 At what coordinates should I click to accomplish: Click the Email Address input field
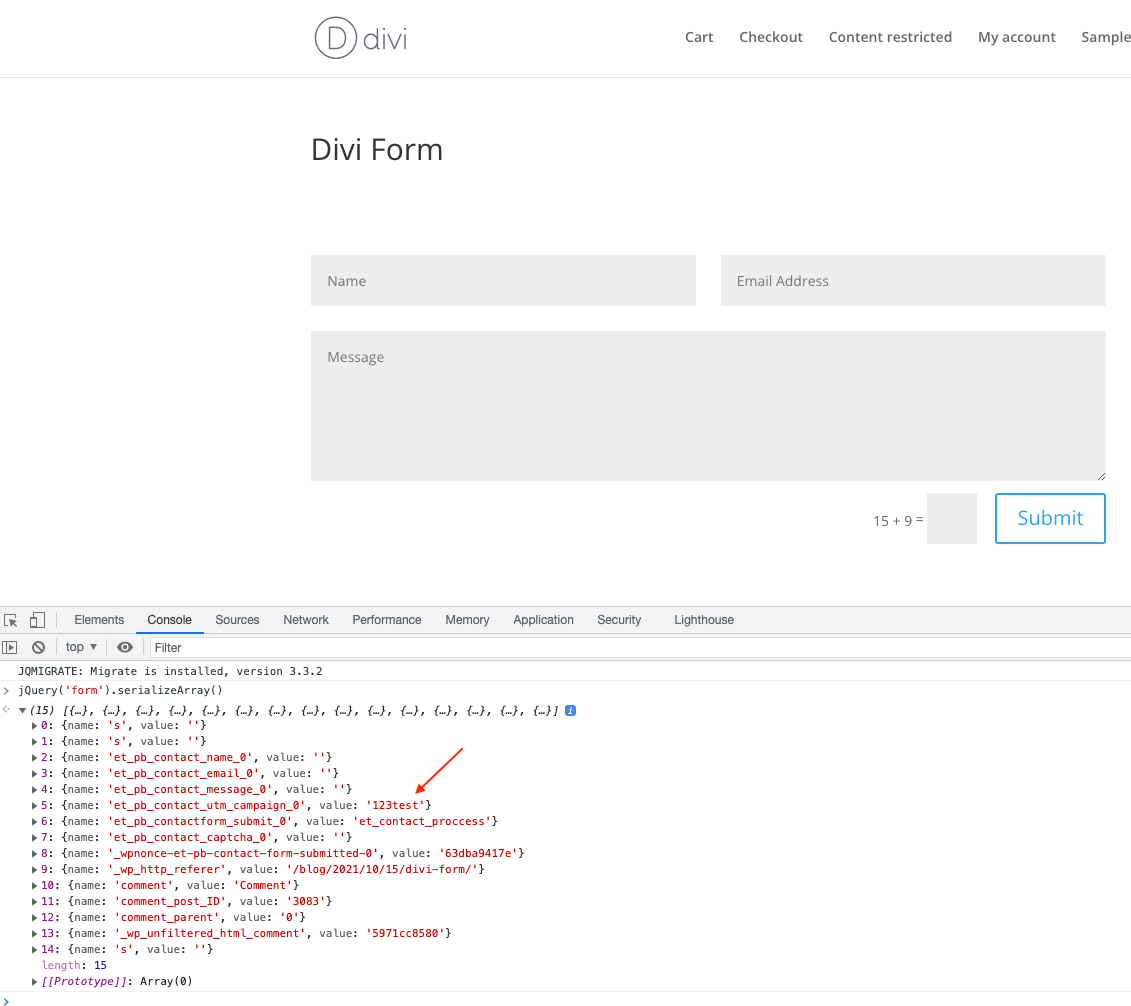[912, 281]
